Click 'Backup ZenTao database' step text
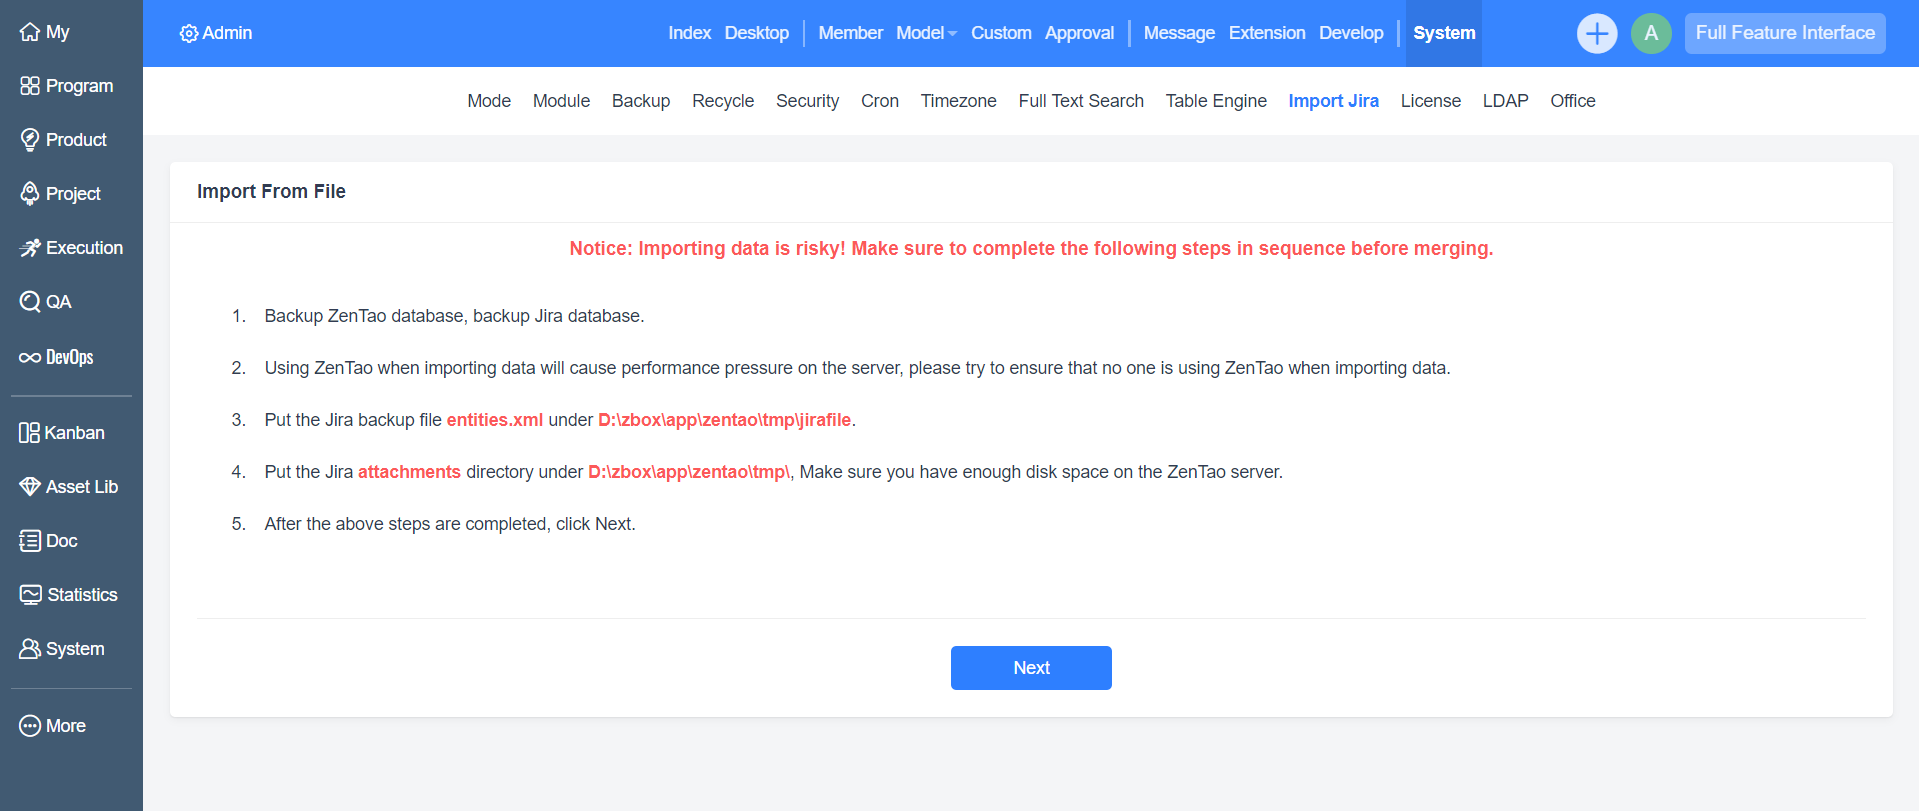The image size is (1919, 811). click(x=454, y=316)
